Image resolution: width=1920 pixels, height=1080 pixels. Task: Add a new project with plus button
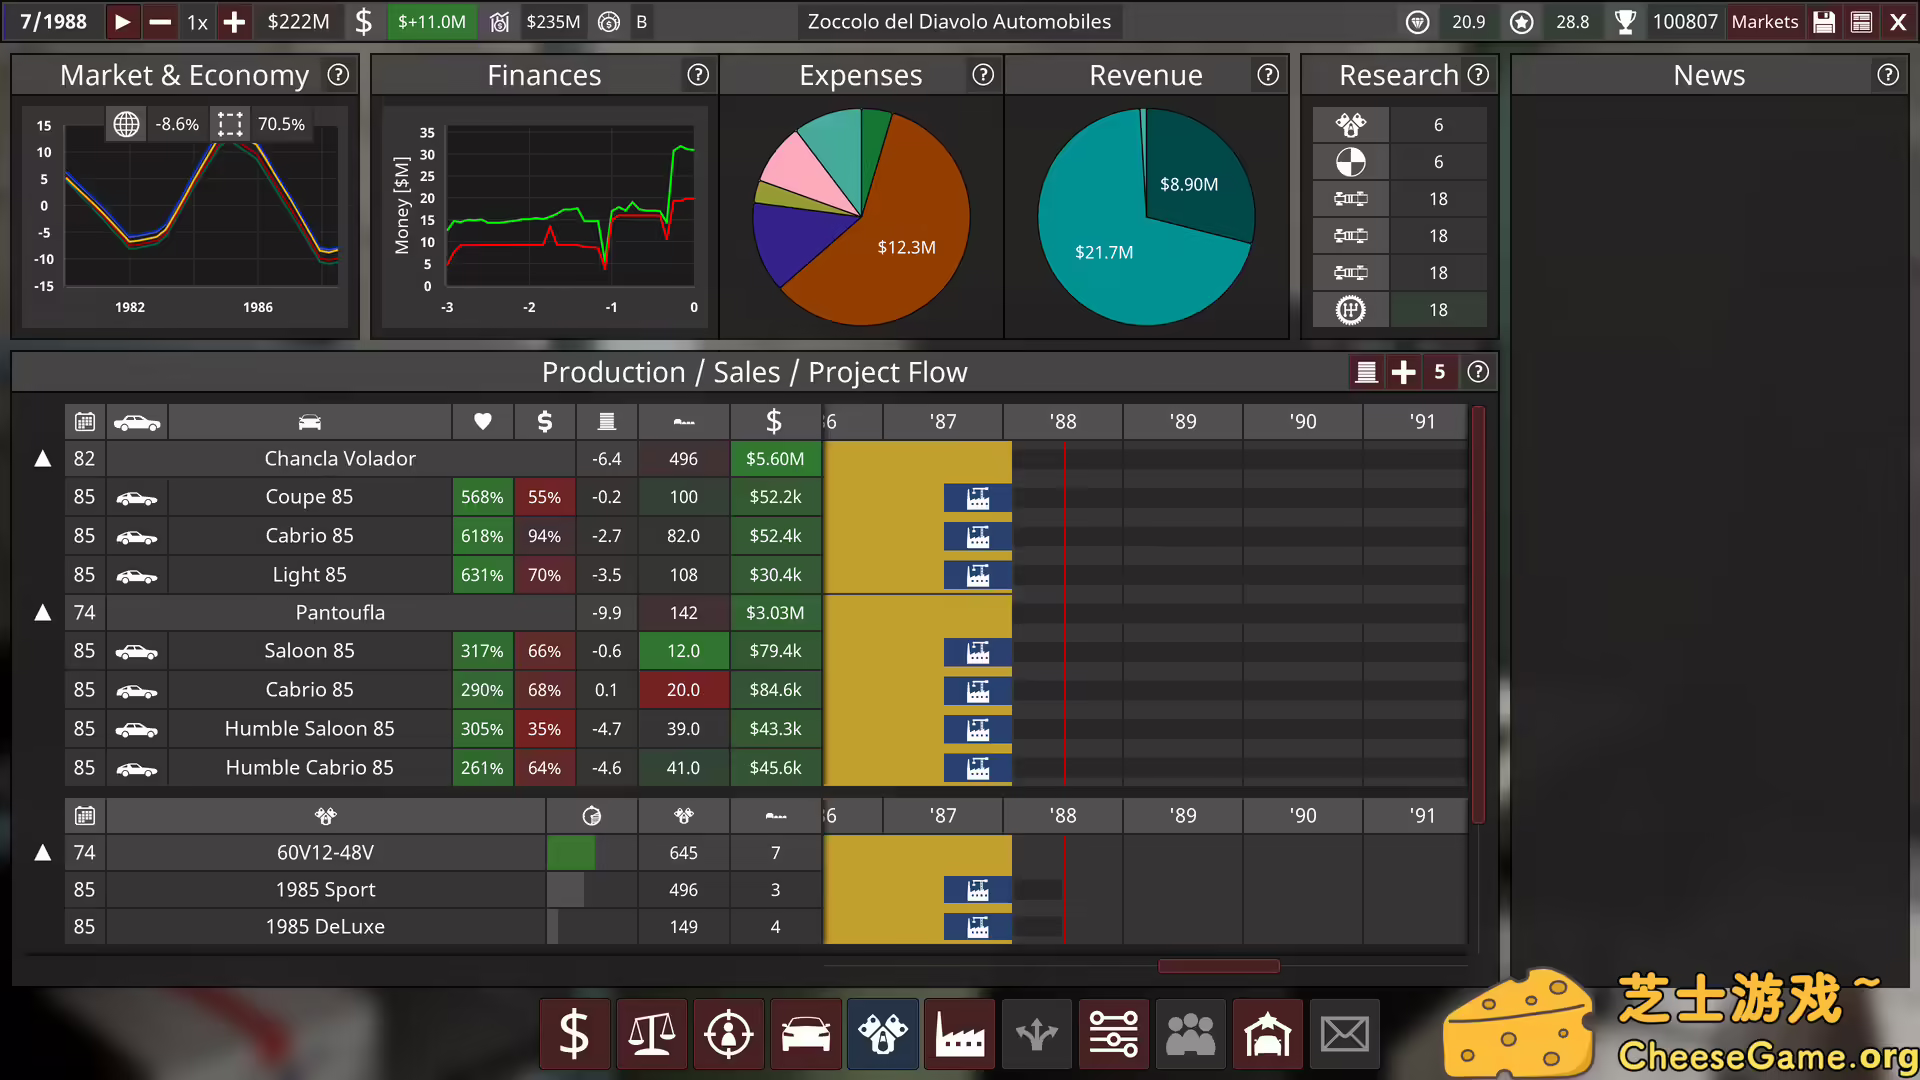1403,372
